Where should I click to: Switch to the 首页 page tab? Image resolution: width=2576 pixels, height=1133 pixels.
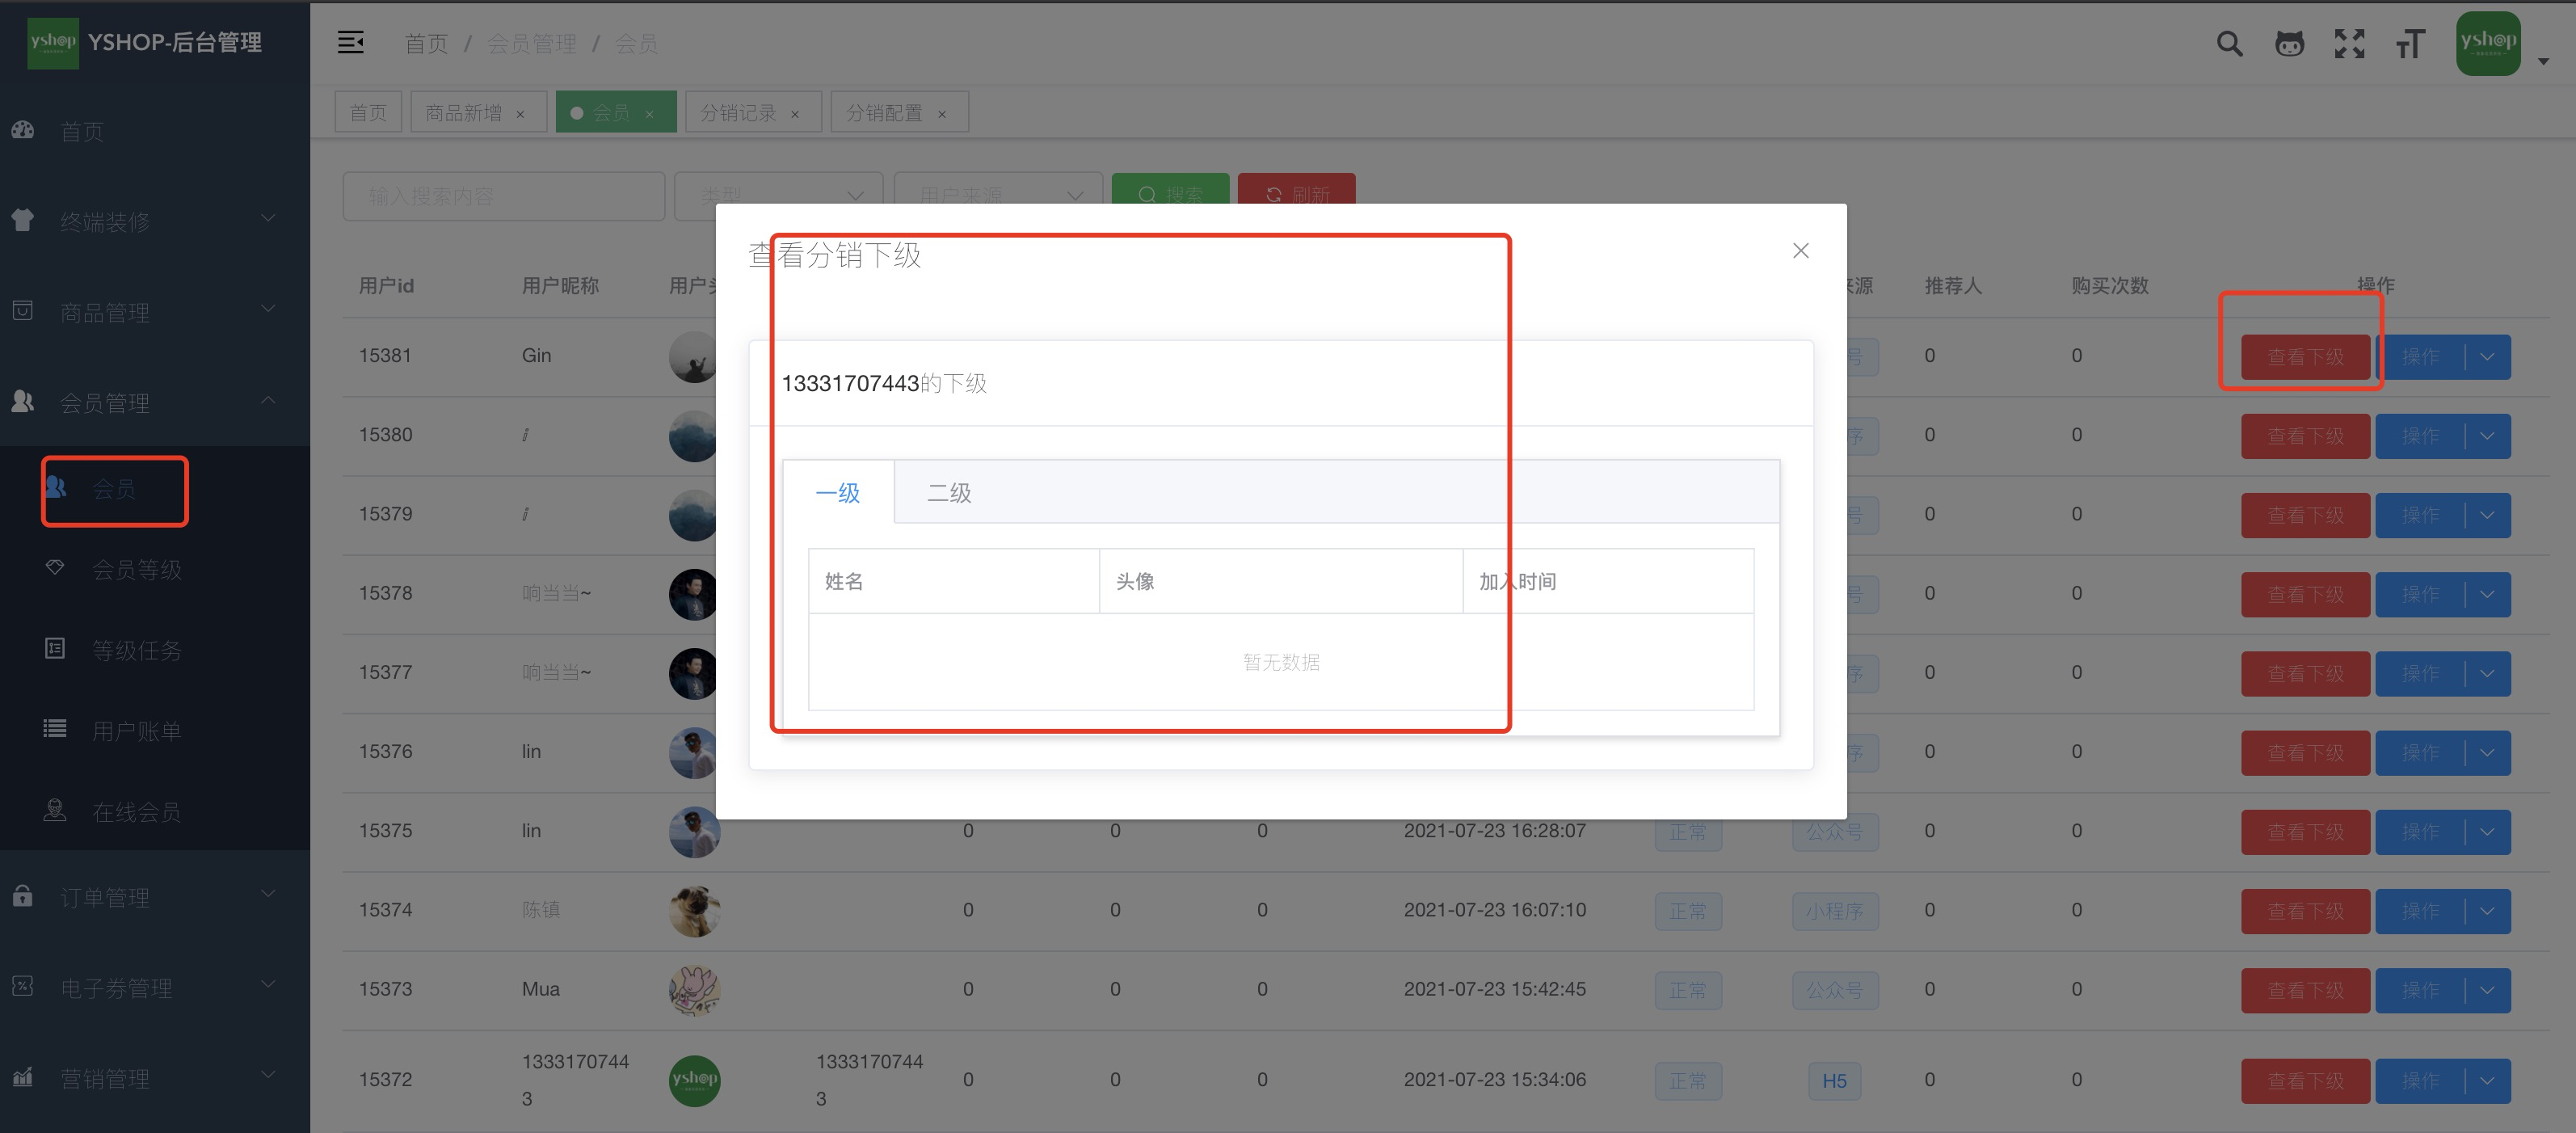pyautogui.click(x=368, y=112)
